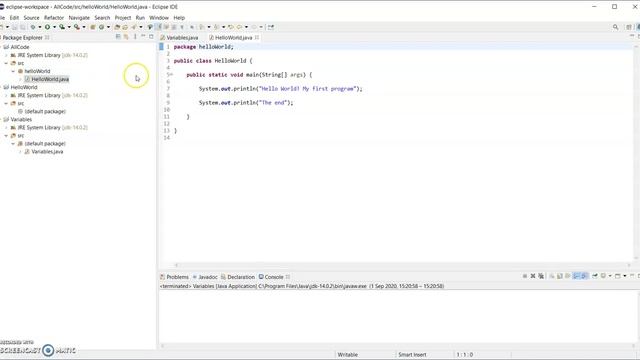Screen dimensions: 640x360
Task: Click the External Tools run icon
Action: [x=77, y=27]
